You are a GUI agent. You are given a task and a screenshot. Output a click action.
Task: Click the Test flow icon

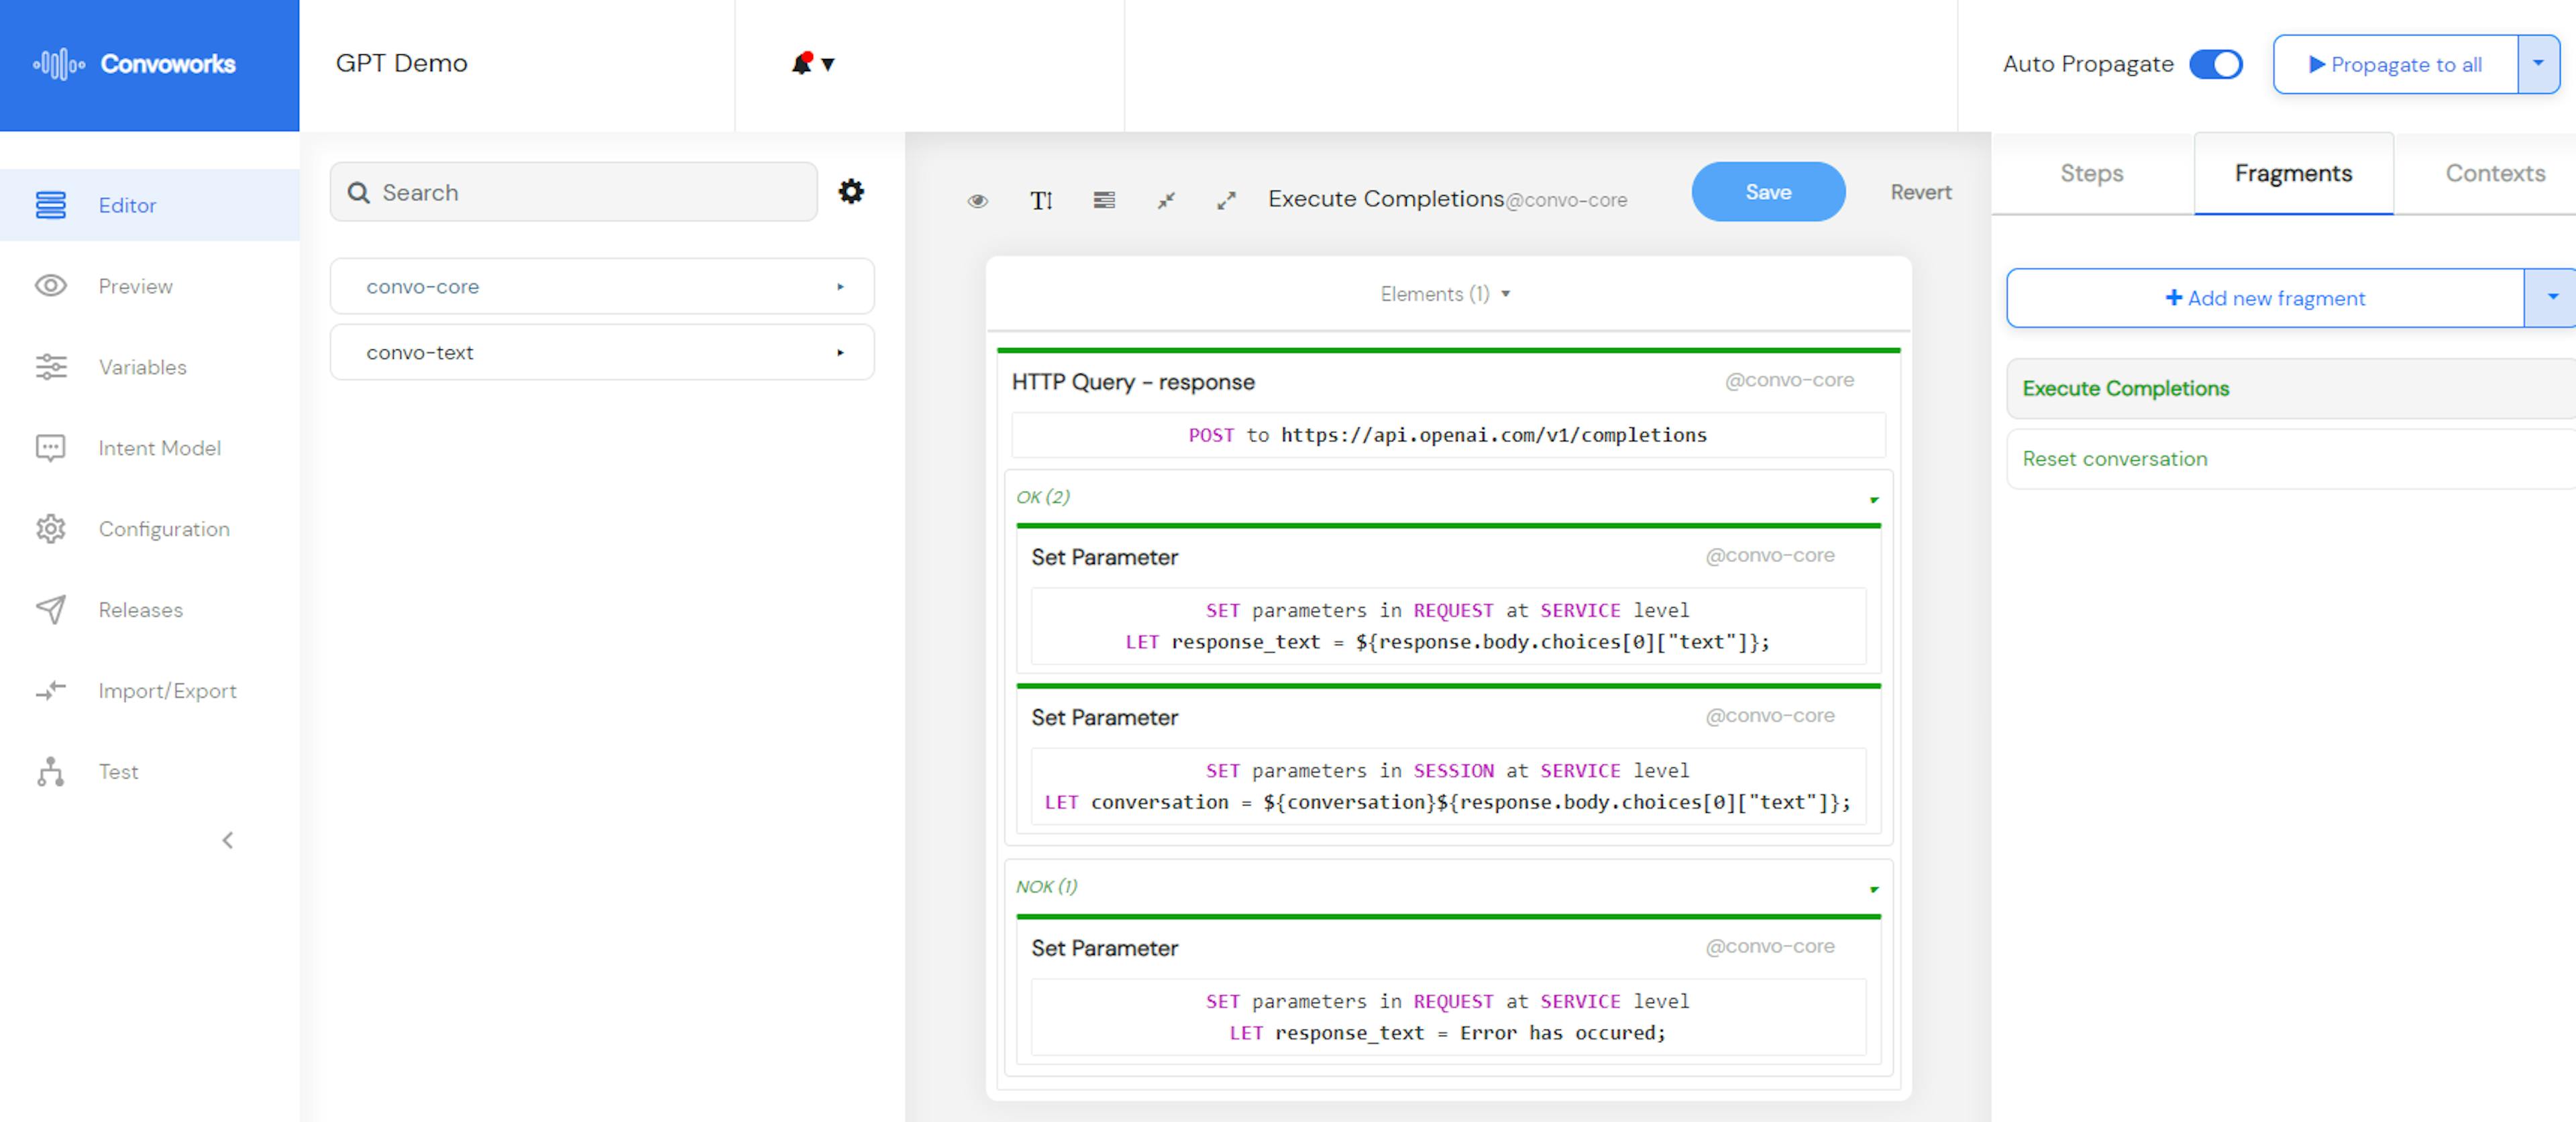[x=51, y=772]
